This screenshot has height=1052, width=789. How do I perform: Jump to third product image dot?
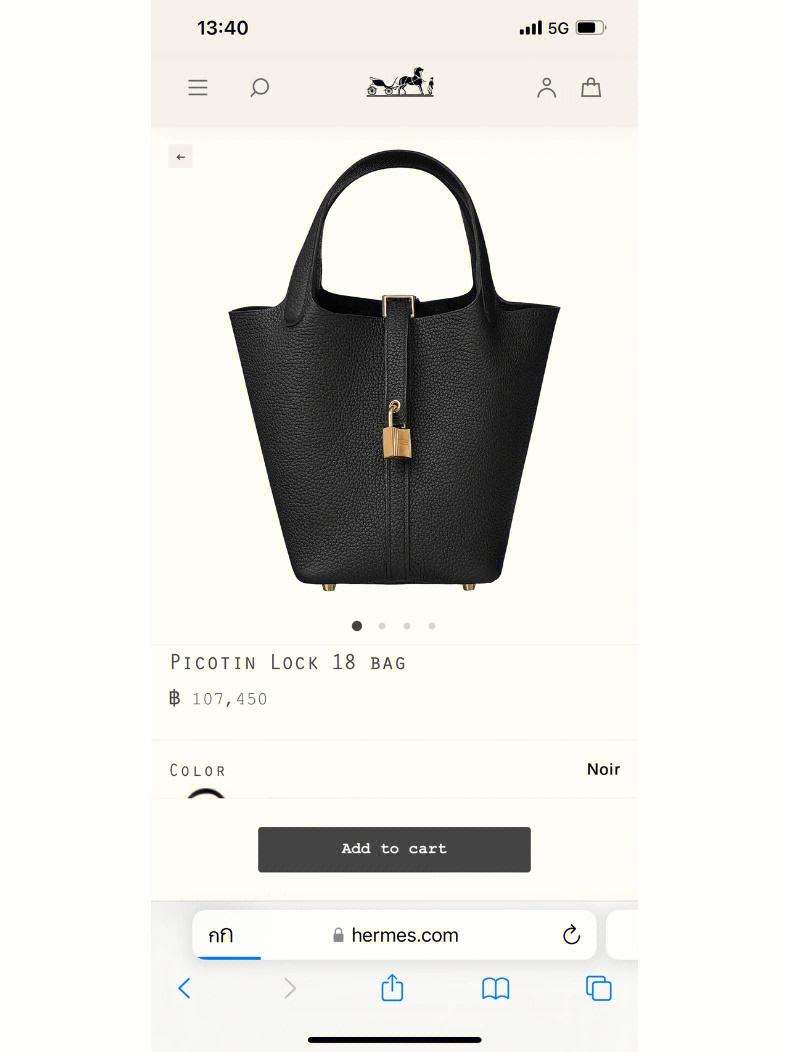pos(407,626)
